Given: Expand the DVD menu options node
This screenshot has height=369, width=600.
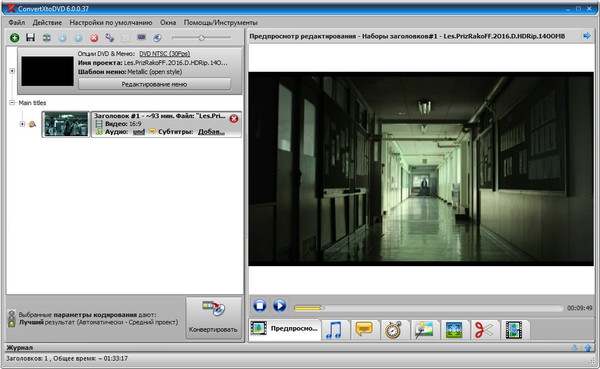Looking at the screenshot, I should click(x=12, y=71).
